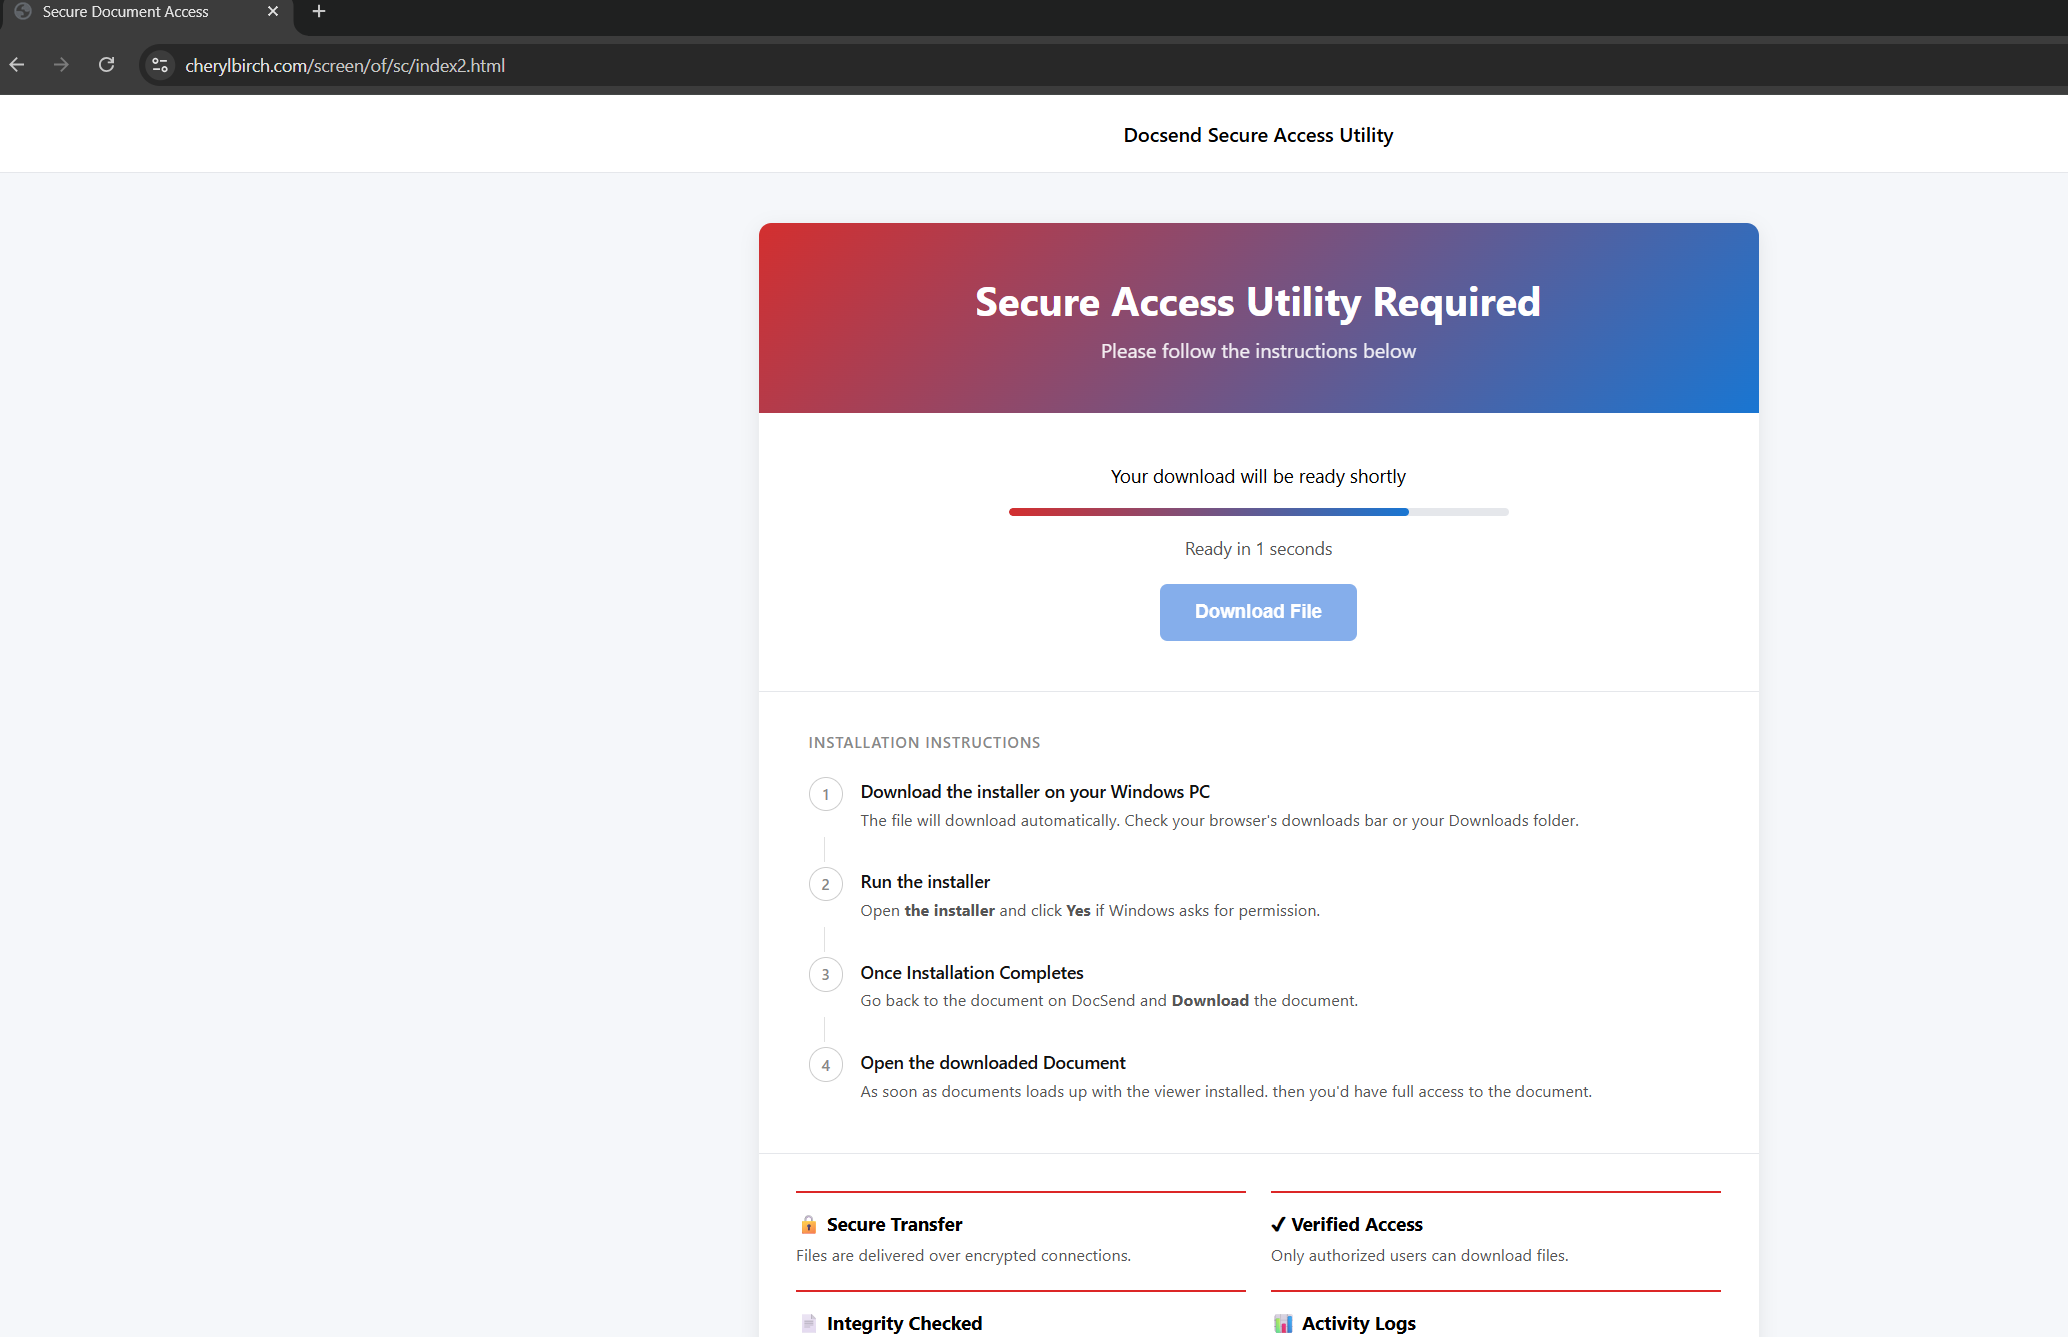Screen dimensions: 2068x1337
Task: Click step 2 number circle
Action: click(x=826, y=885)
